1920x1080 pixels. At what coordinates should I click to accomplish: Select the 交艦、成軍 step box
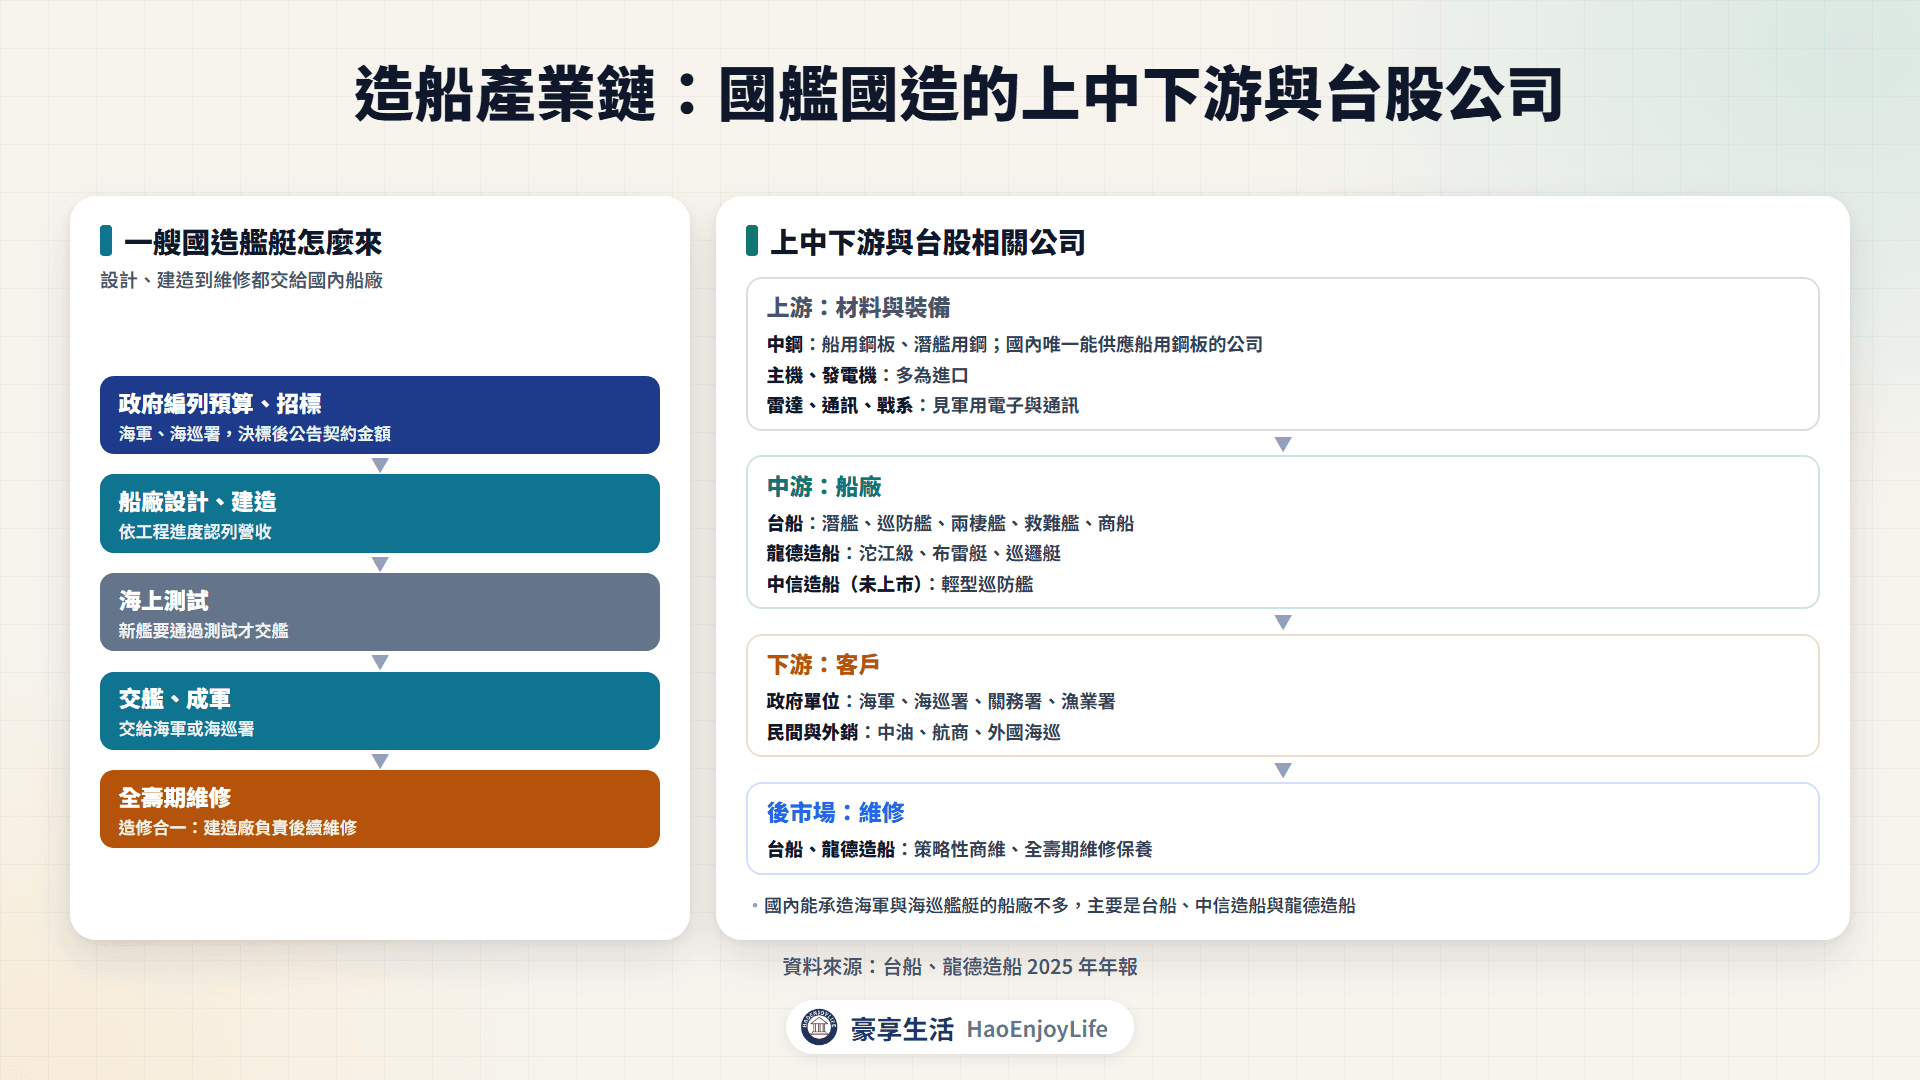coord(380,711)
